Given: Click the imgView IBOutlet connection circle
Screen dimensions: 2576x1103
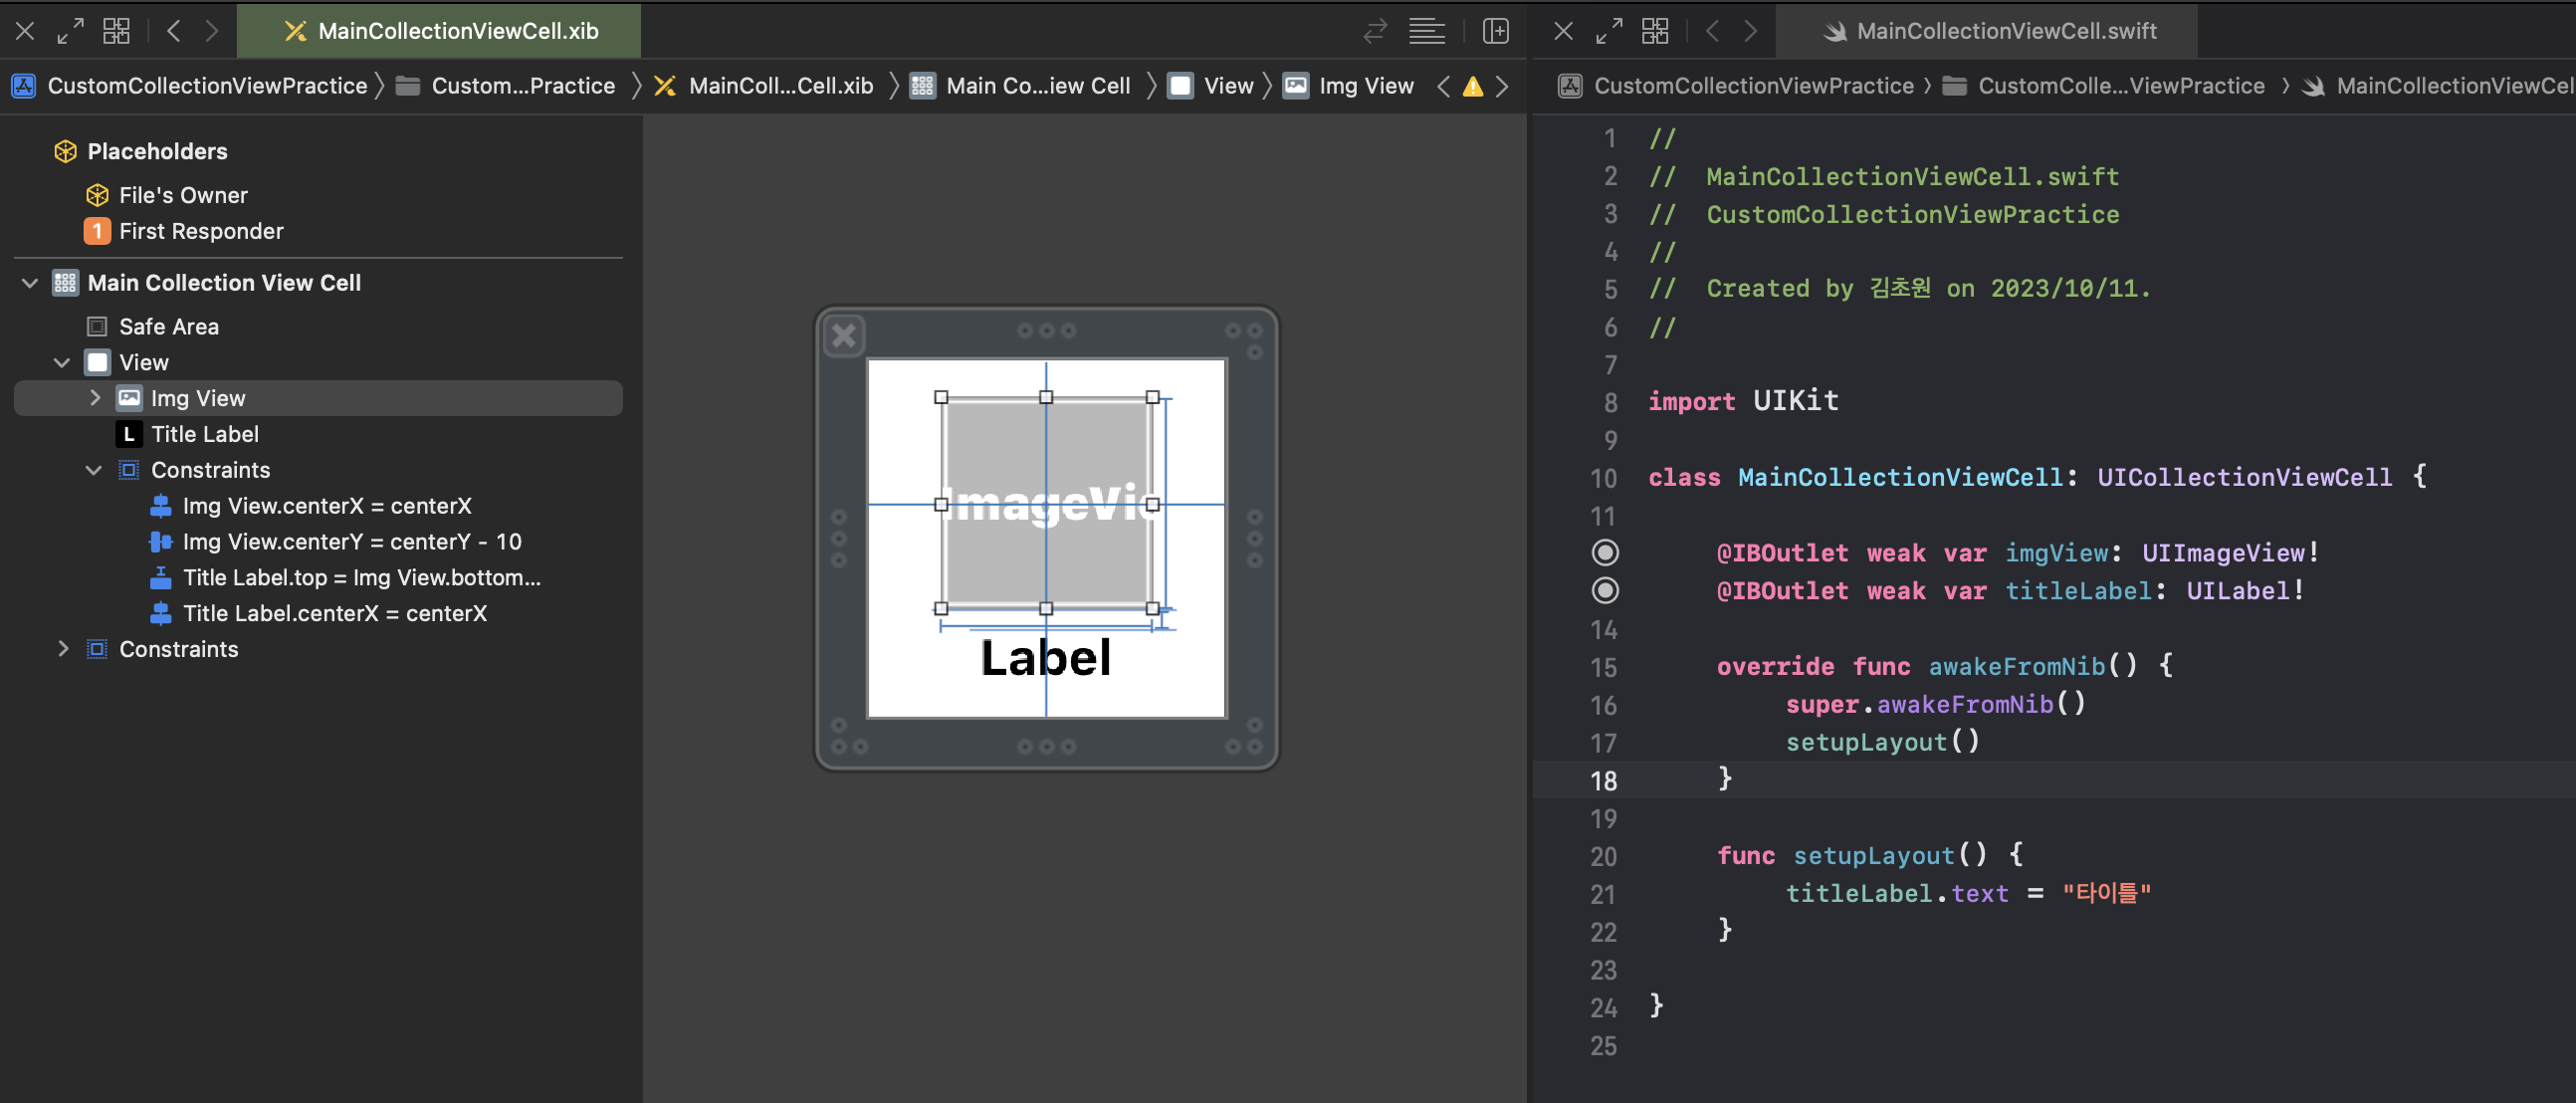Looking at the screenshot, I should pos(1605,553).
